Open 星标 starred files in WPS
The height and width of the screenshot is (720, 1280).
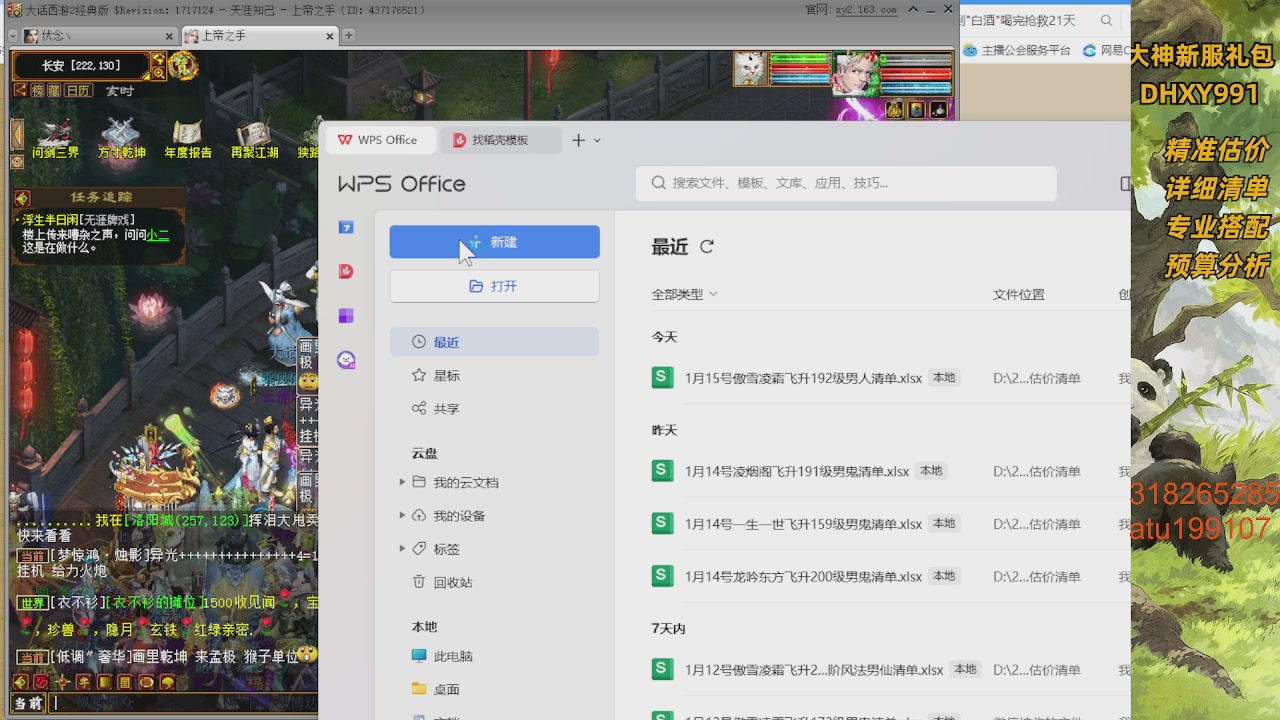point(436,376)
